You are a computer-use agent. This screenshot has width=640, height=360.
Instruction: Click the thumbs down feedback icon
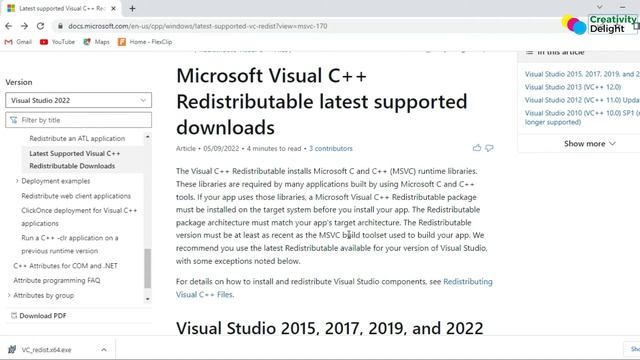(489, 148)
